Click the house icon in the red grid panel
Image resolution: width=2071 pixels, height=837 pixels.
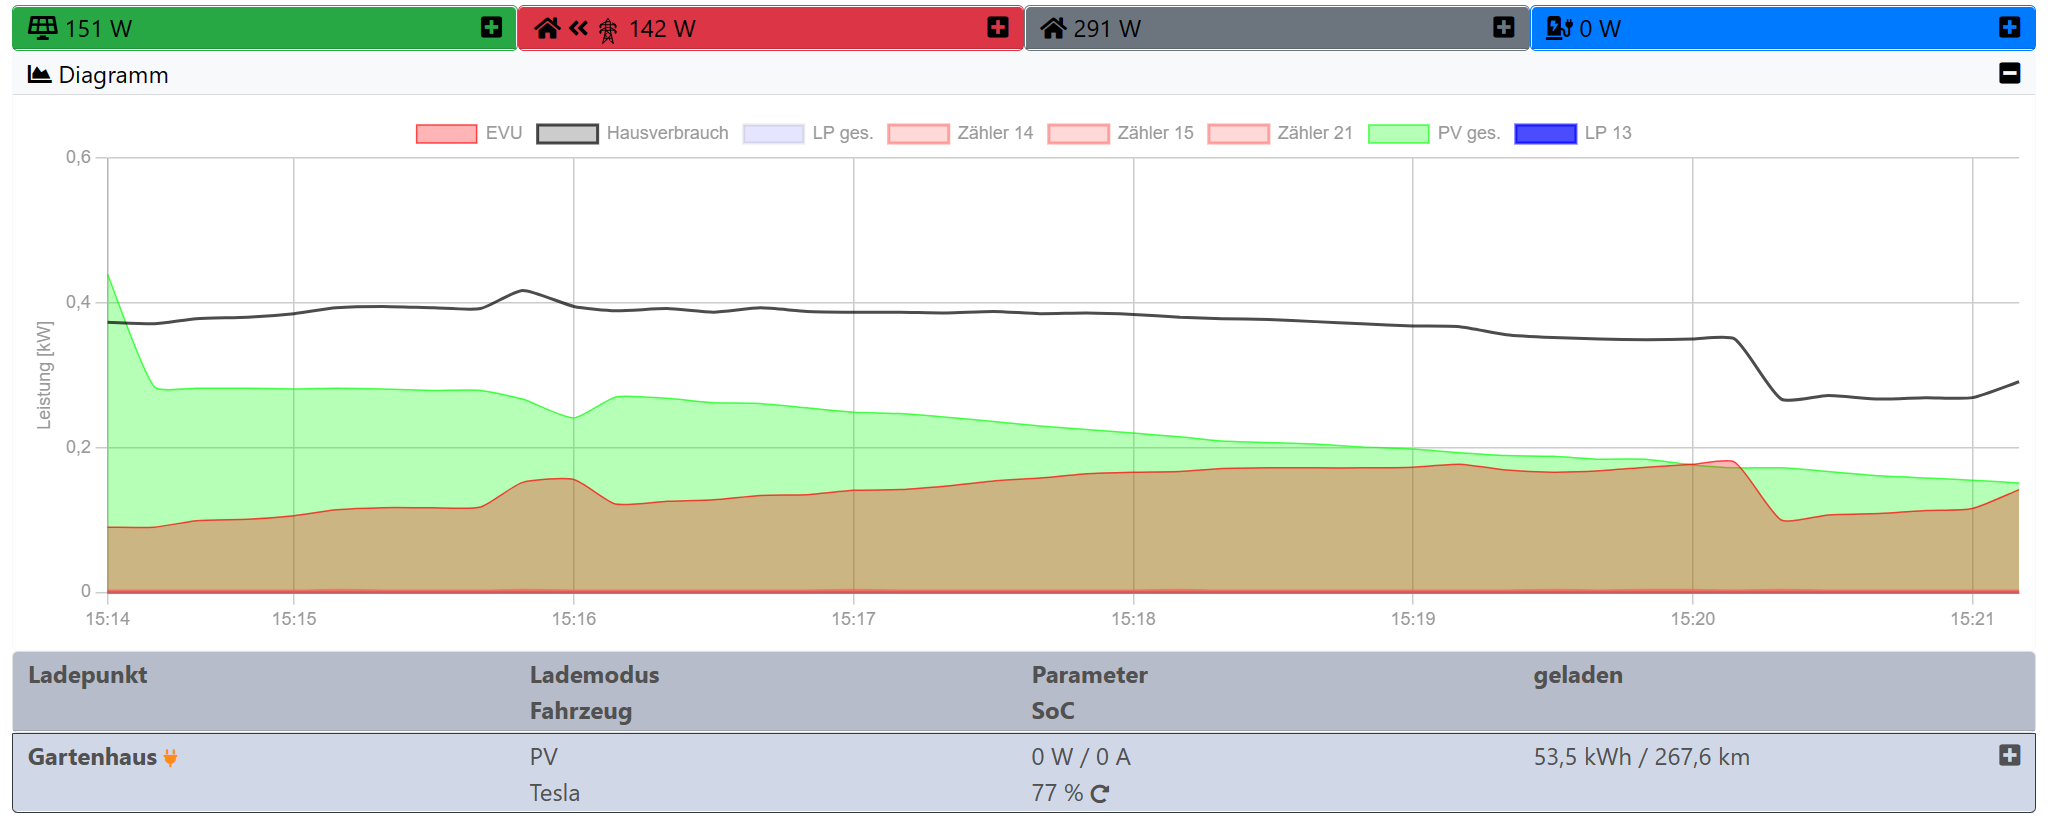pos(547,28)
